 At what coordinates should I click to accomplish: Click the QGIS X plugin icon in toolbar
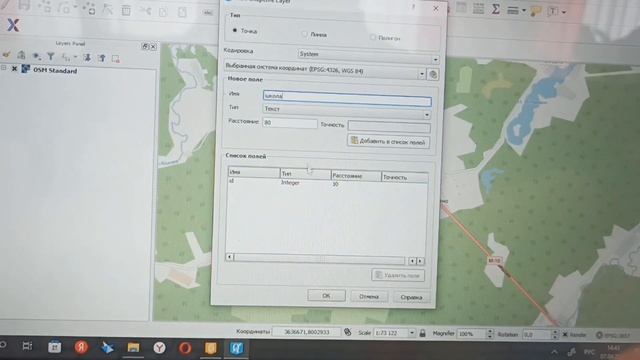[13, 25]
